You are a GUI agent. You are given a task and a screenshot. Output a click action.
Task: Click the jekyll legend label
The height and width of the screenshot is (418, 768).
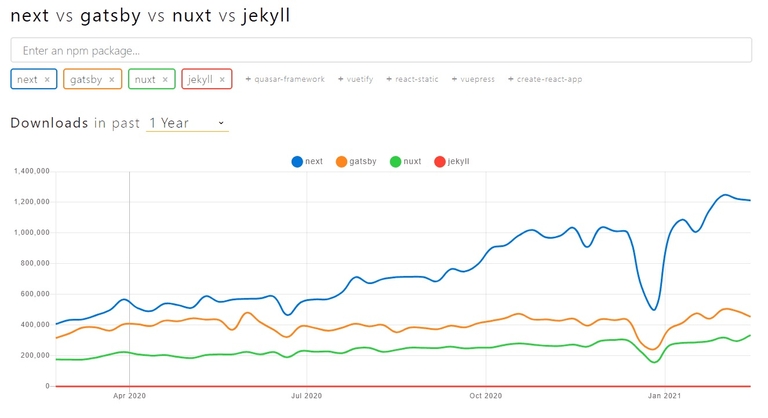click(459, 161)
